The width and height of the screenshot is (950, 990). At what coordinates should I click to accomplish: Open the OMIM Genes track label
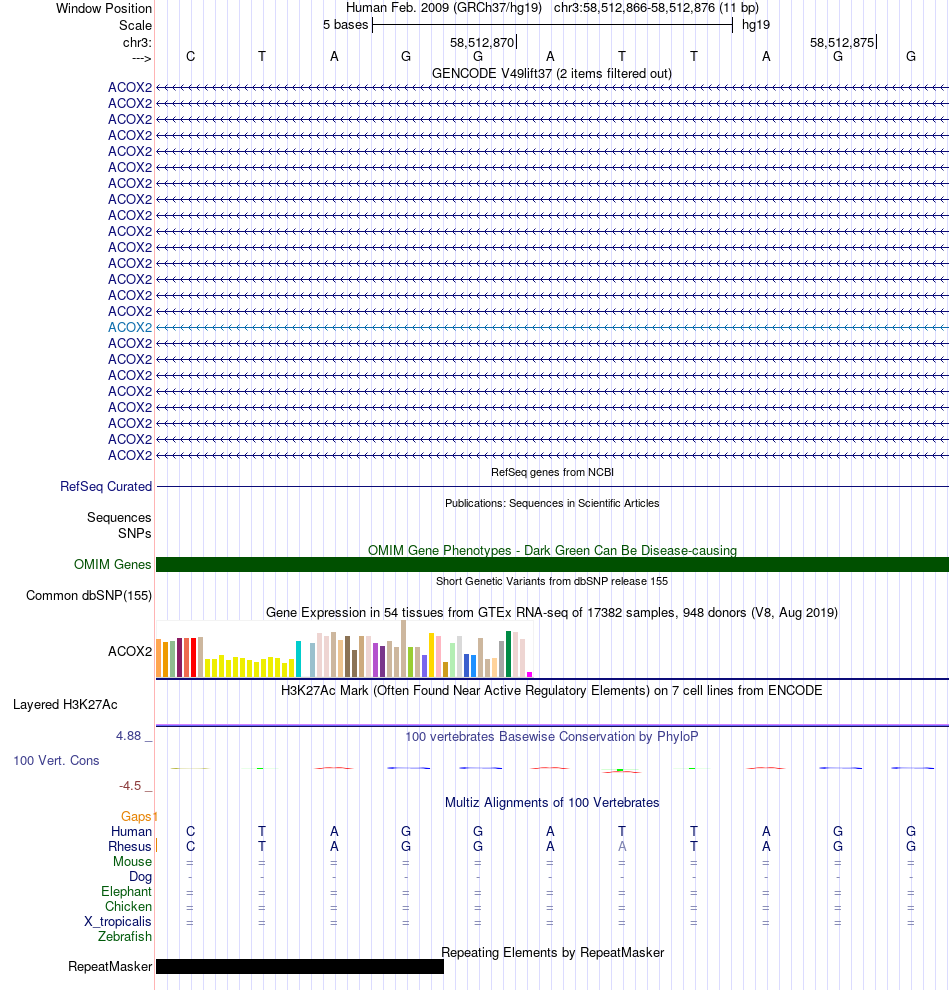click(x=112, y=564)
